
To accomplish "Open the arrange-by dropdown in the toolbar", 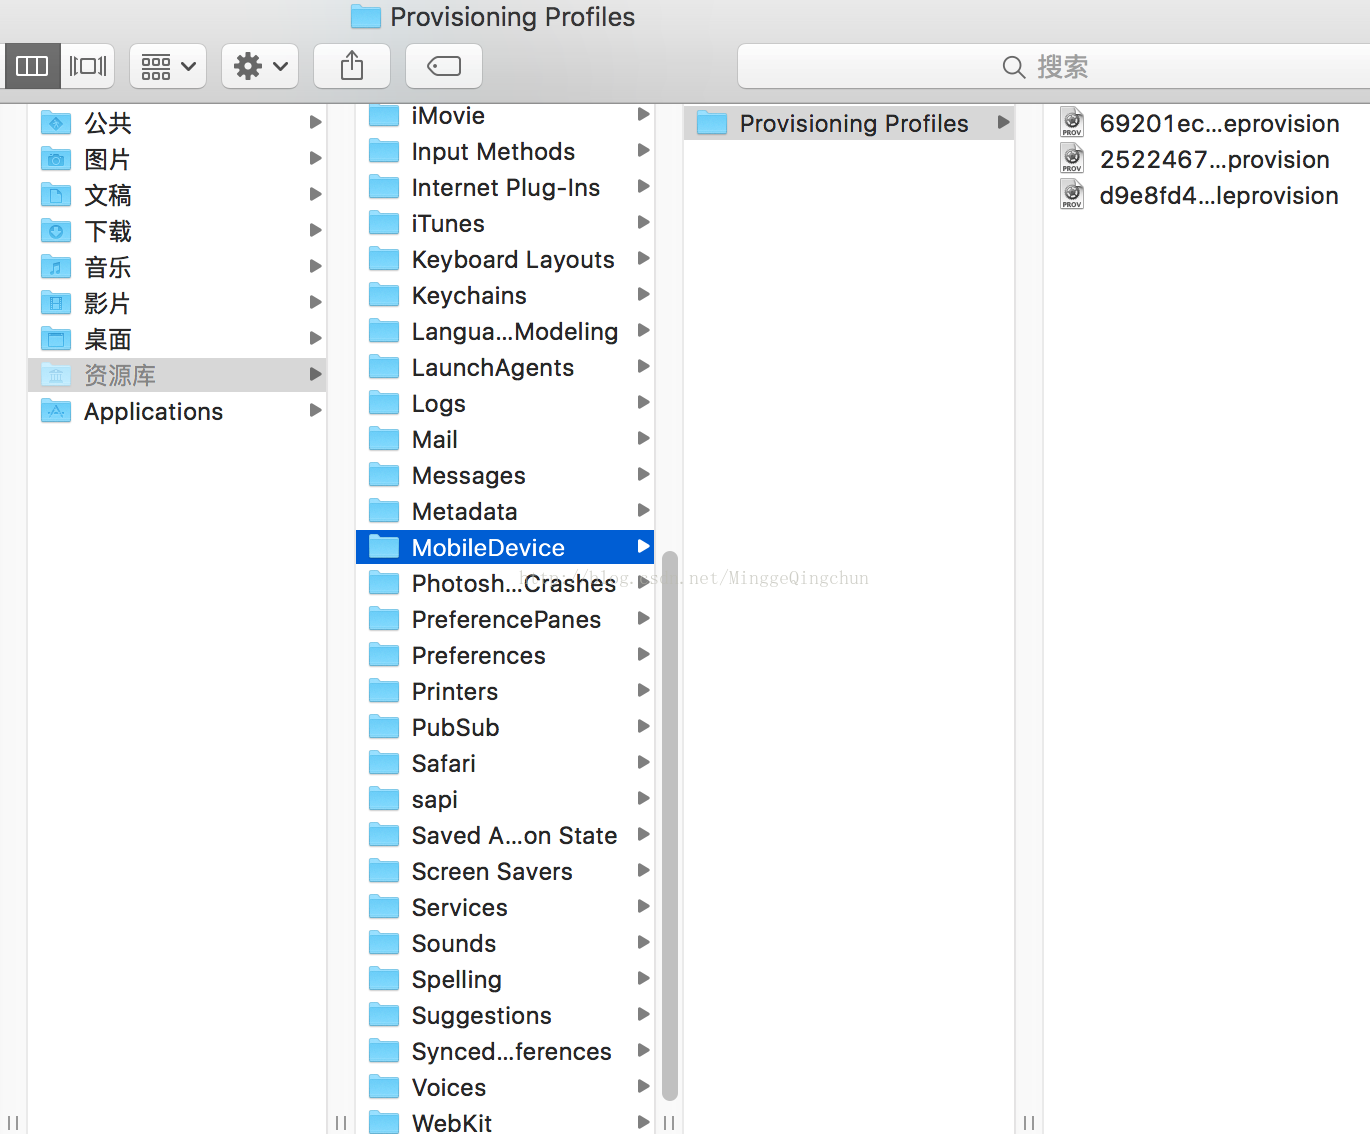I will pos(167,65).
